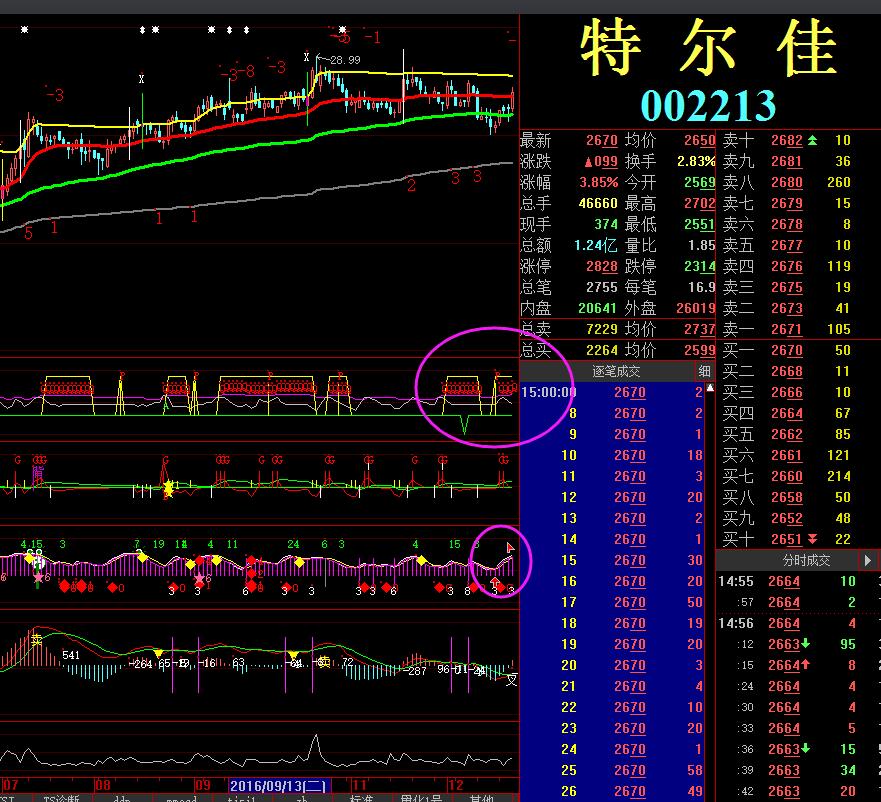
Task: Click yellow diamond below the number 24
Action: point(299,562)
